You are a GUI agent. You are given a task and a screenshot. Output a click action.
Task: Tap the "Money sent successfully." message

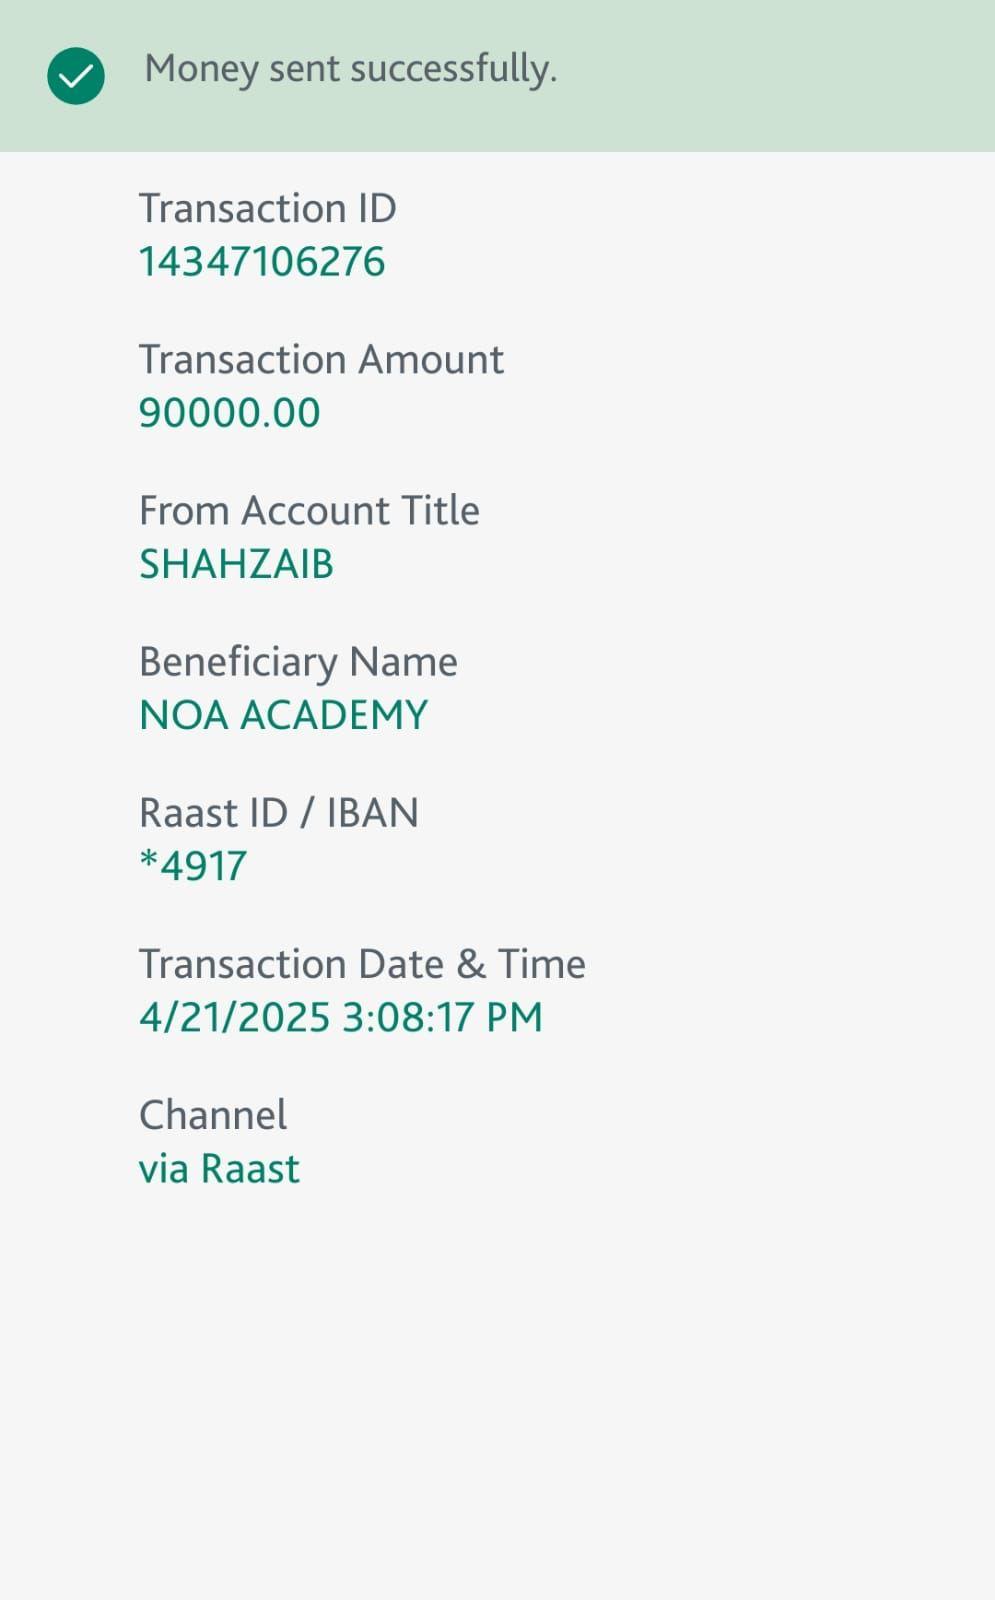pyautogui.click(x=350, y=69)
